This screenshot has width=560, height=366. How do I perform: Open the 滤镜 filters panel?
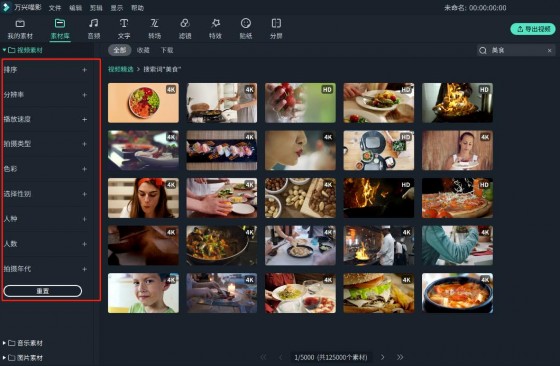click(185, 29)
